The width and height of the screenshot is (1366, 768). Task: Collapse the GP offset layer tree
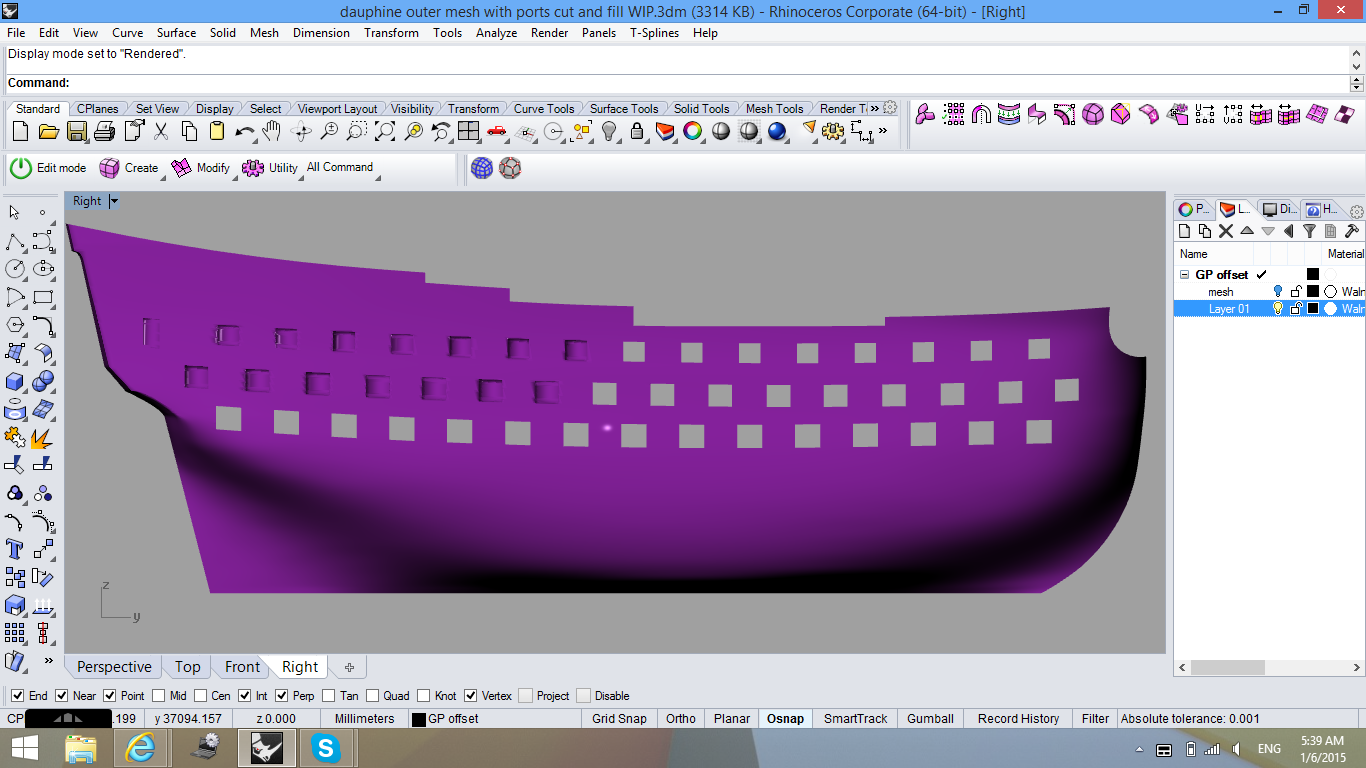[x=1184, y=275]
